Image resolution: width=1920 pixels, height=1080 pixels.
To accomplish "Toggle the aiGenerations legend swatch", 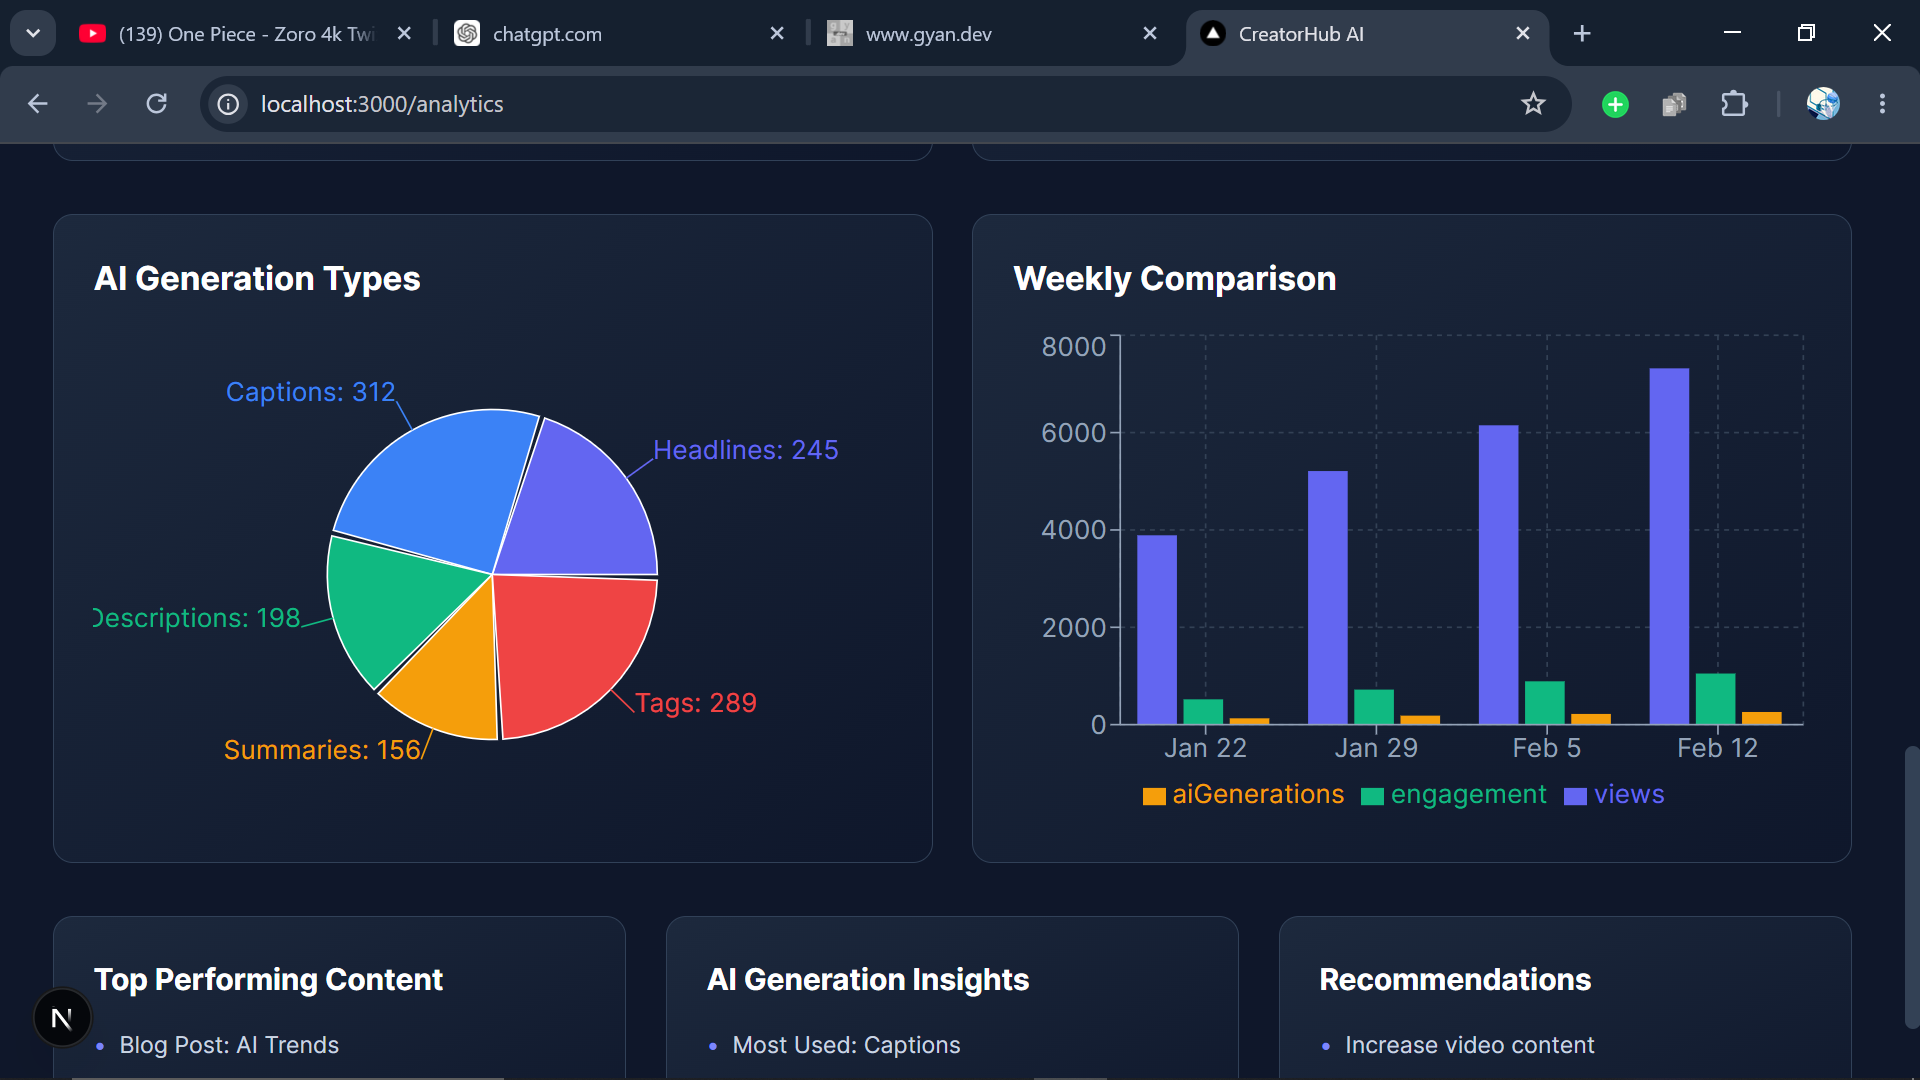I will [1154, 796].
